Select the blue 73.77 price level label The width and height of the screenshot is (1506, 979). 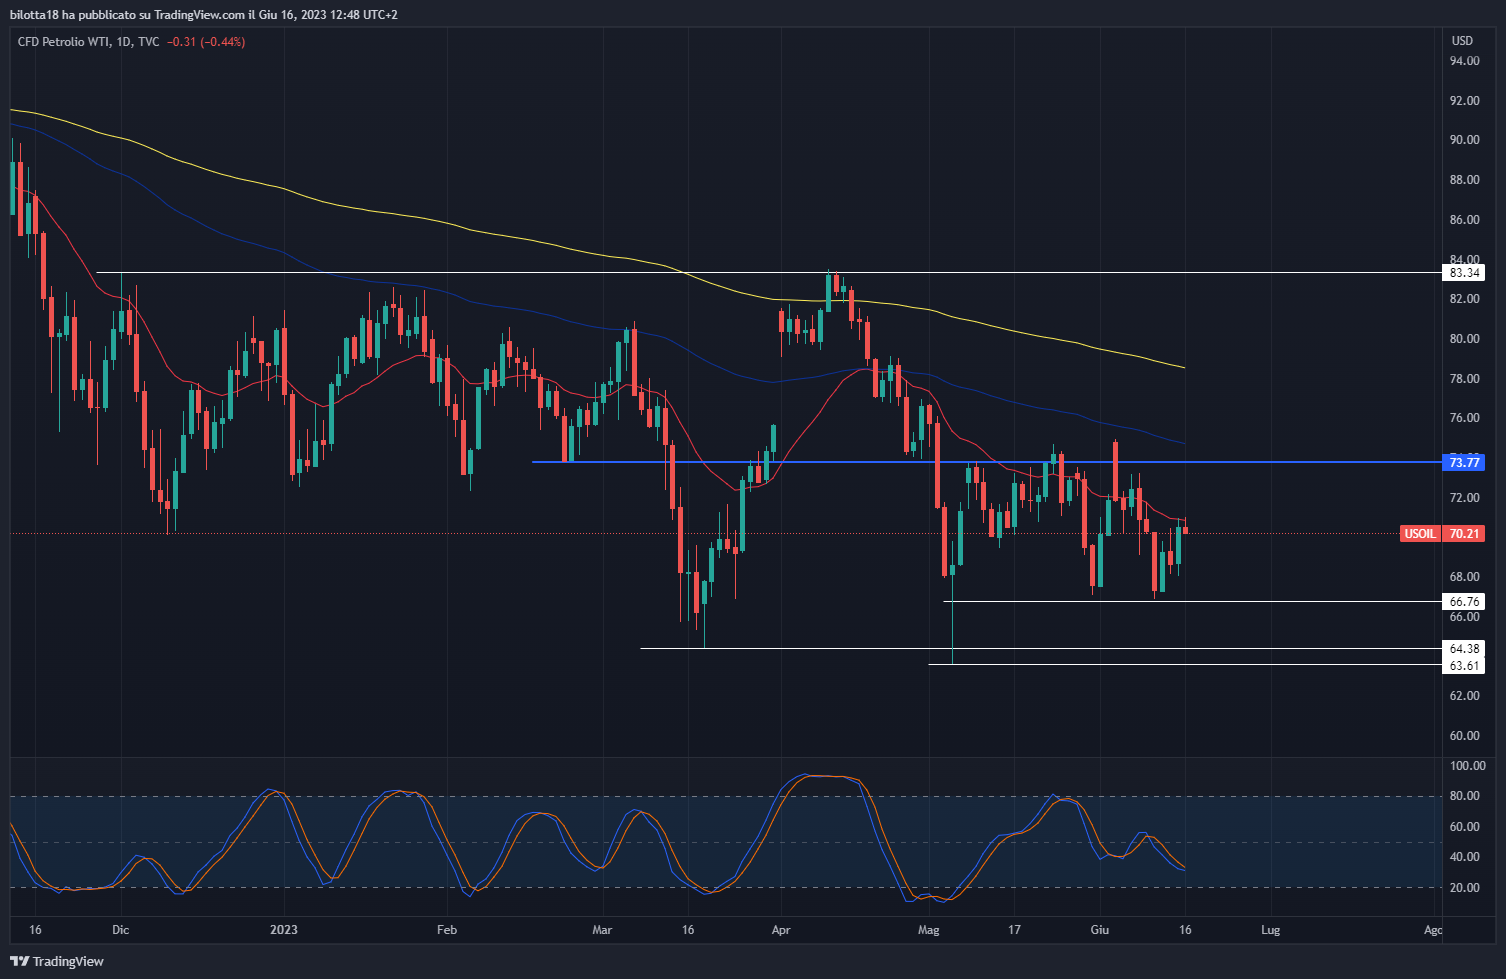[1464, 462]
